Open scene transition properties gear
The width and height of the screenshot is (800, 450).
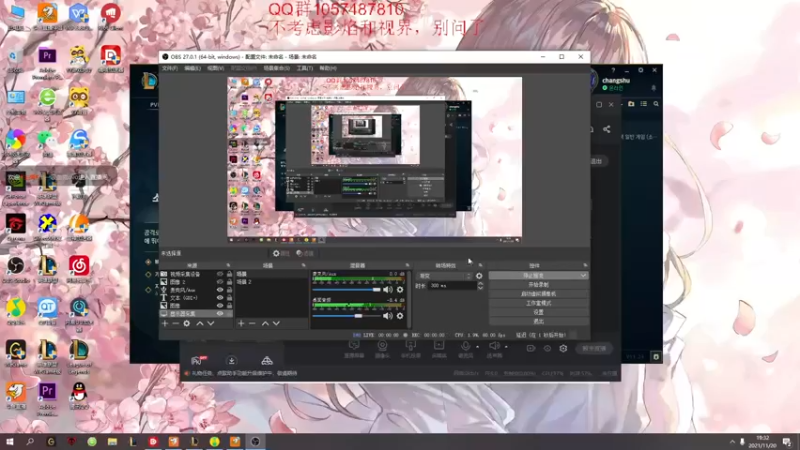(479, 276)
